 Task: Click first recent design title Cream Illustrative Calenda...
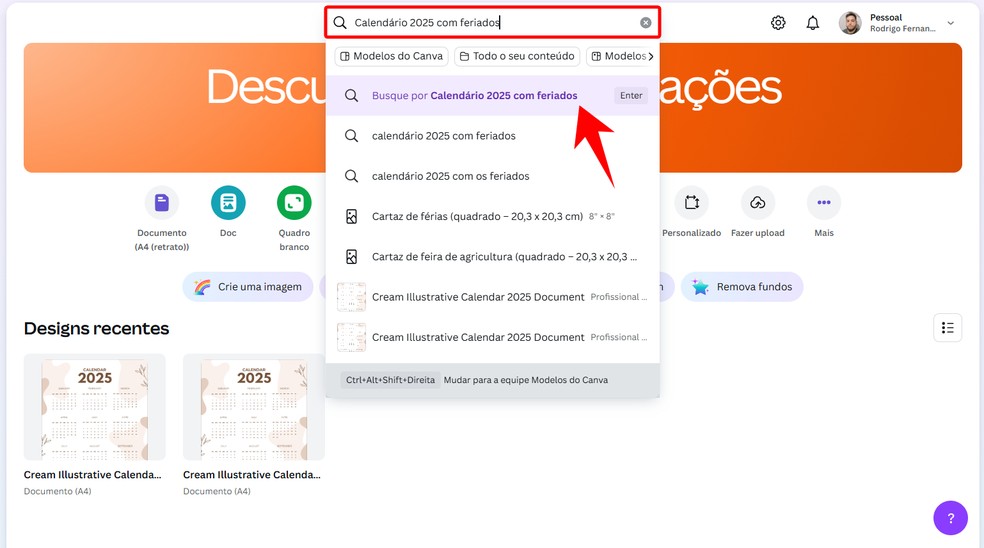92,475
